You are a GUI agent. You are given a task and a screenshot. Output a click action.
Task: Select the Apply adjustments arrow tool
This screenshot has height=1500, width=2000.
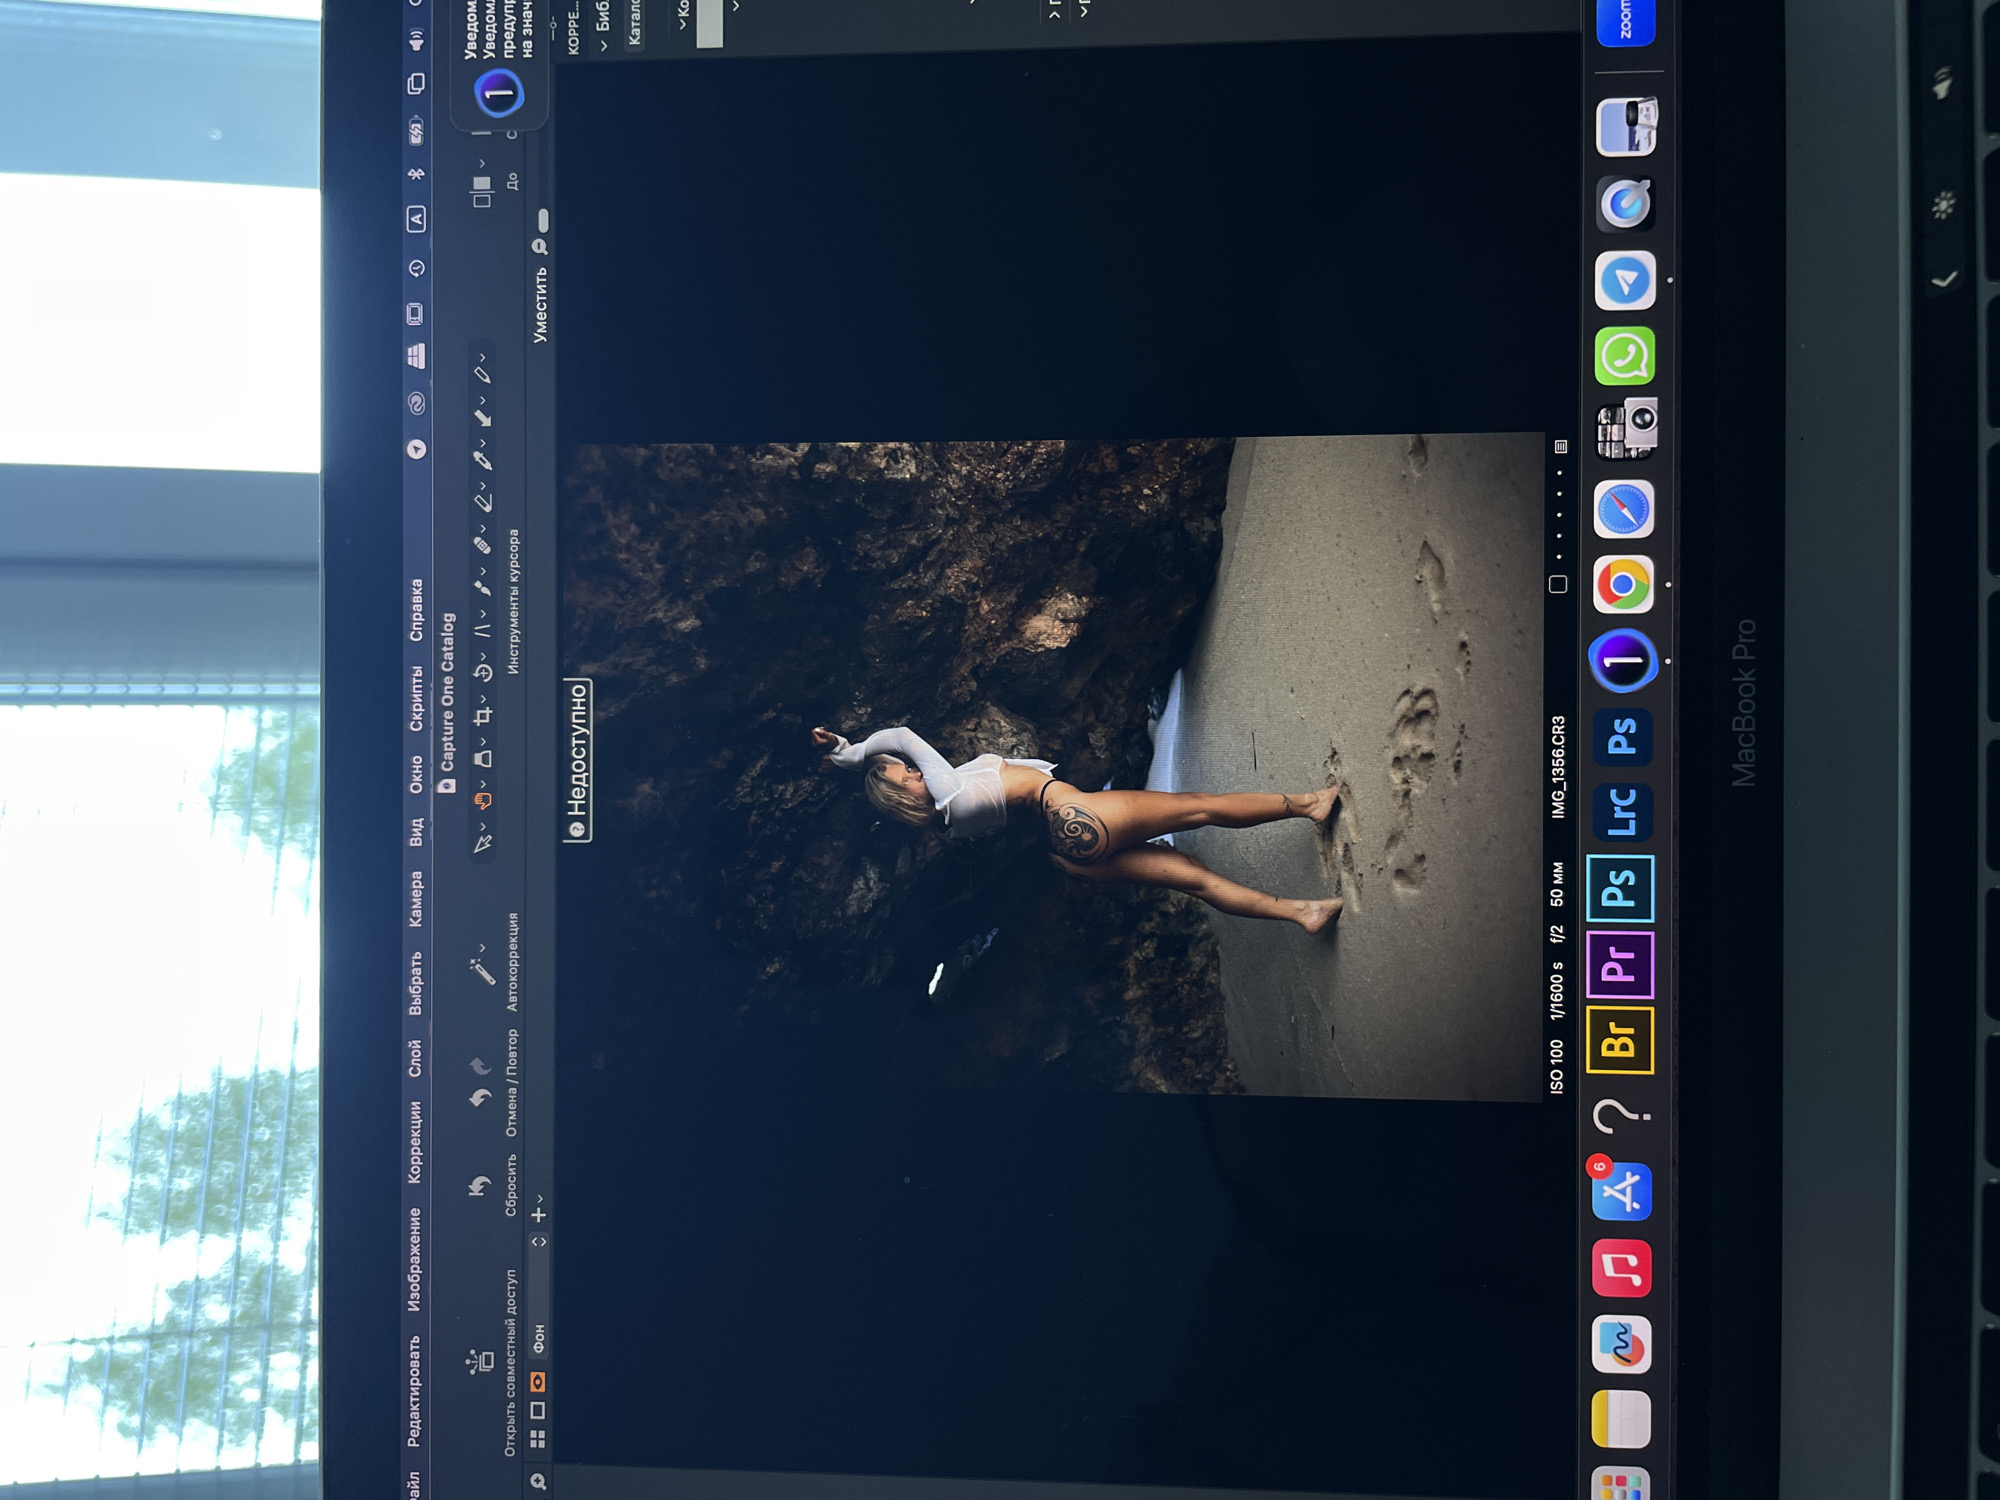482,418
